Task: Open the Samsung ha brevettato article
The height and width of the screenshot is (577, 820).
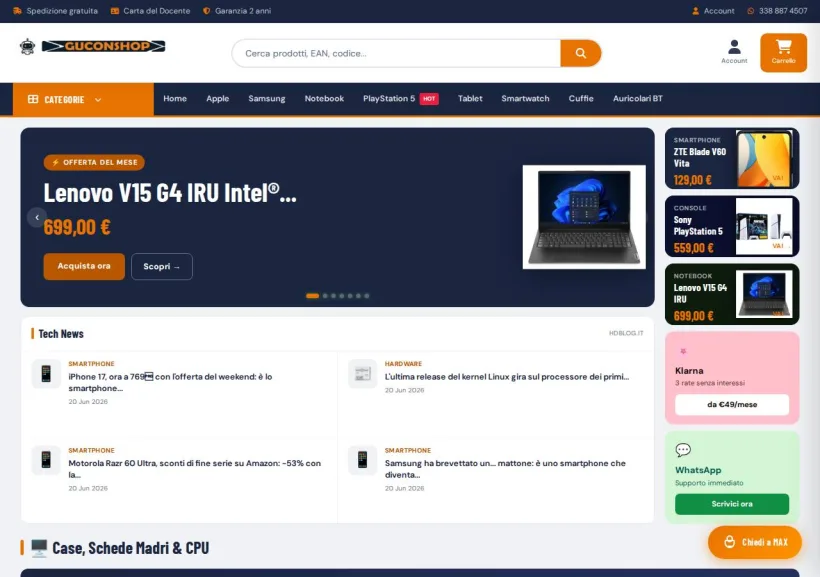Action: pos(505,469)
